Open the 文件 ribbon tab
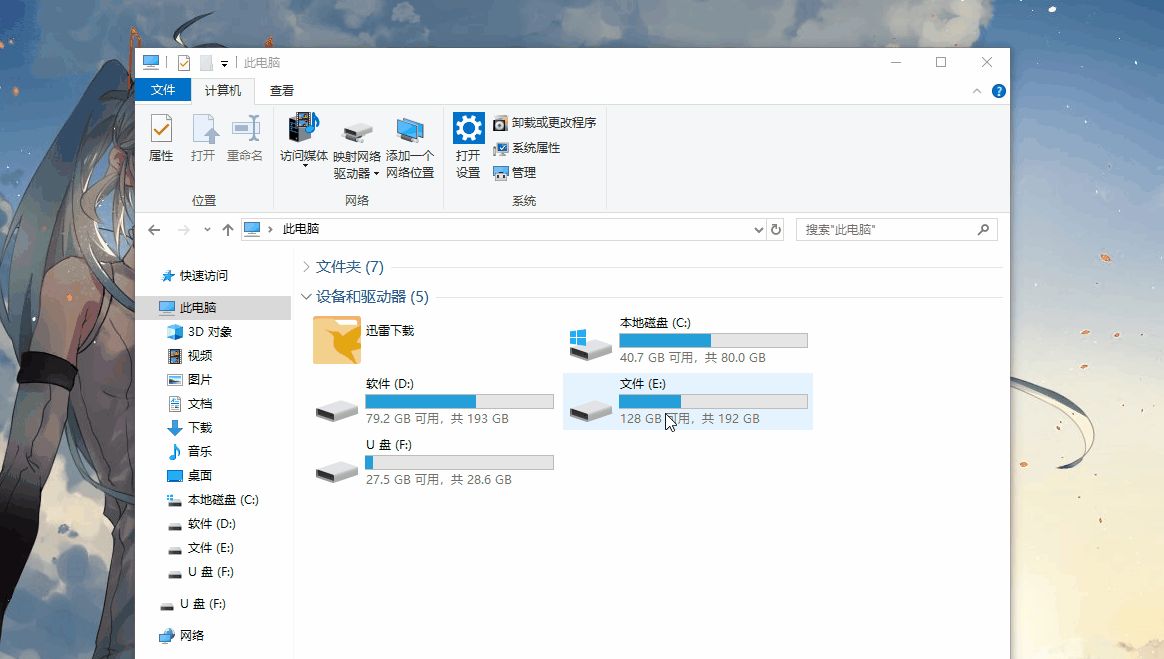 (x=163, y=90)
